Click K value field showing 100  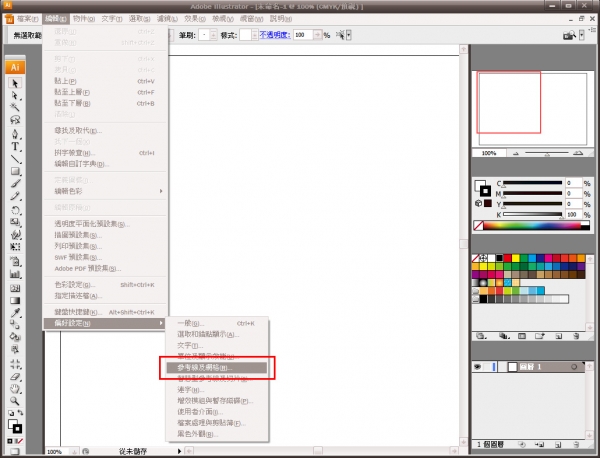coord(574,215)
